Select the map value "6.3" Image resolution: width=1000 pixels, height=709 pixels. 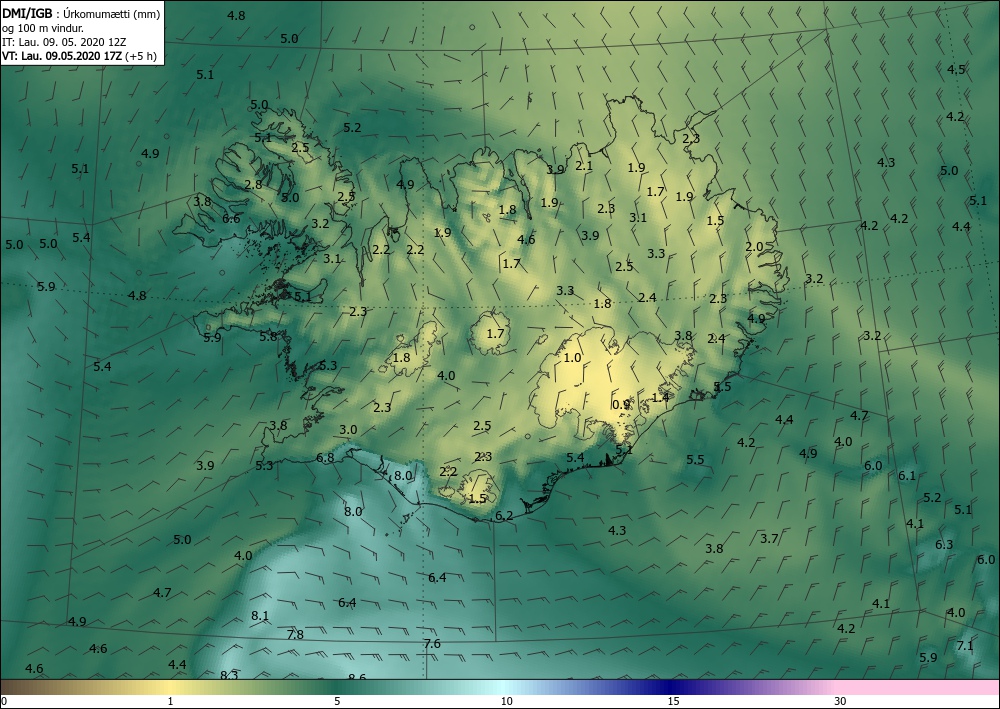click(944, 545)
